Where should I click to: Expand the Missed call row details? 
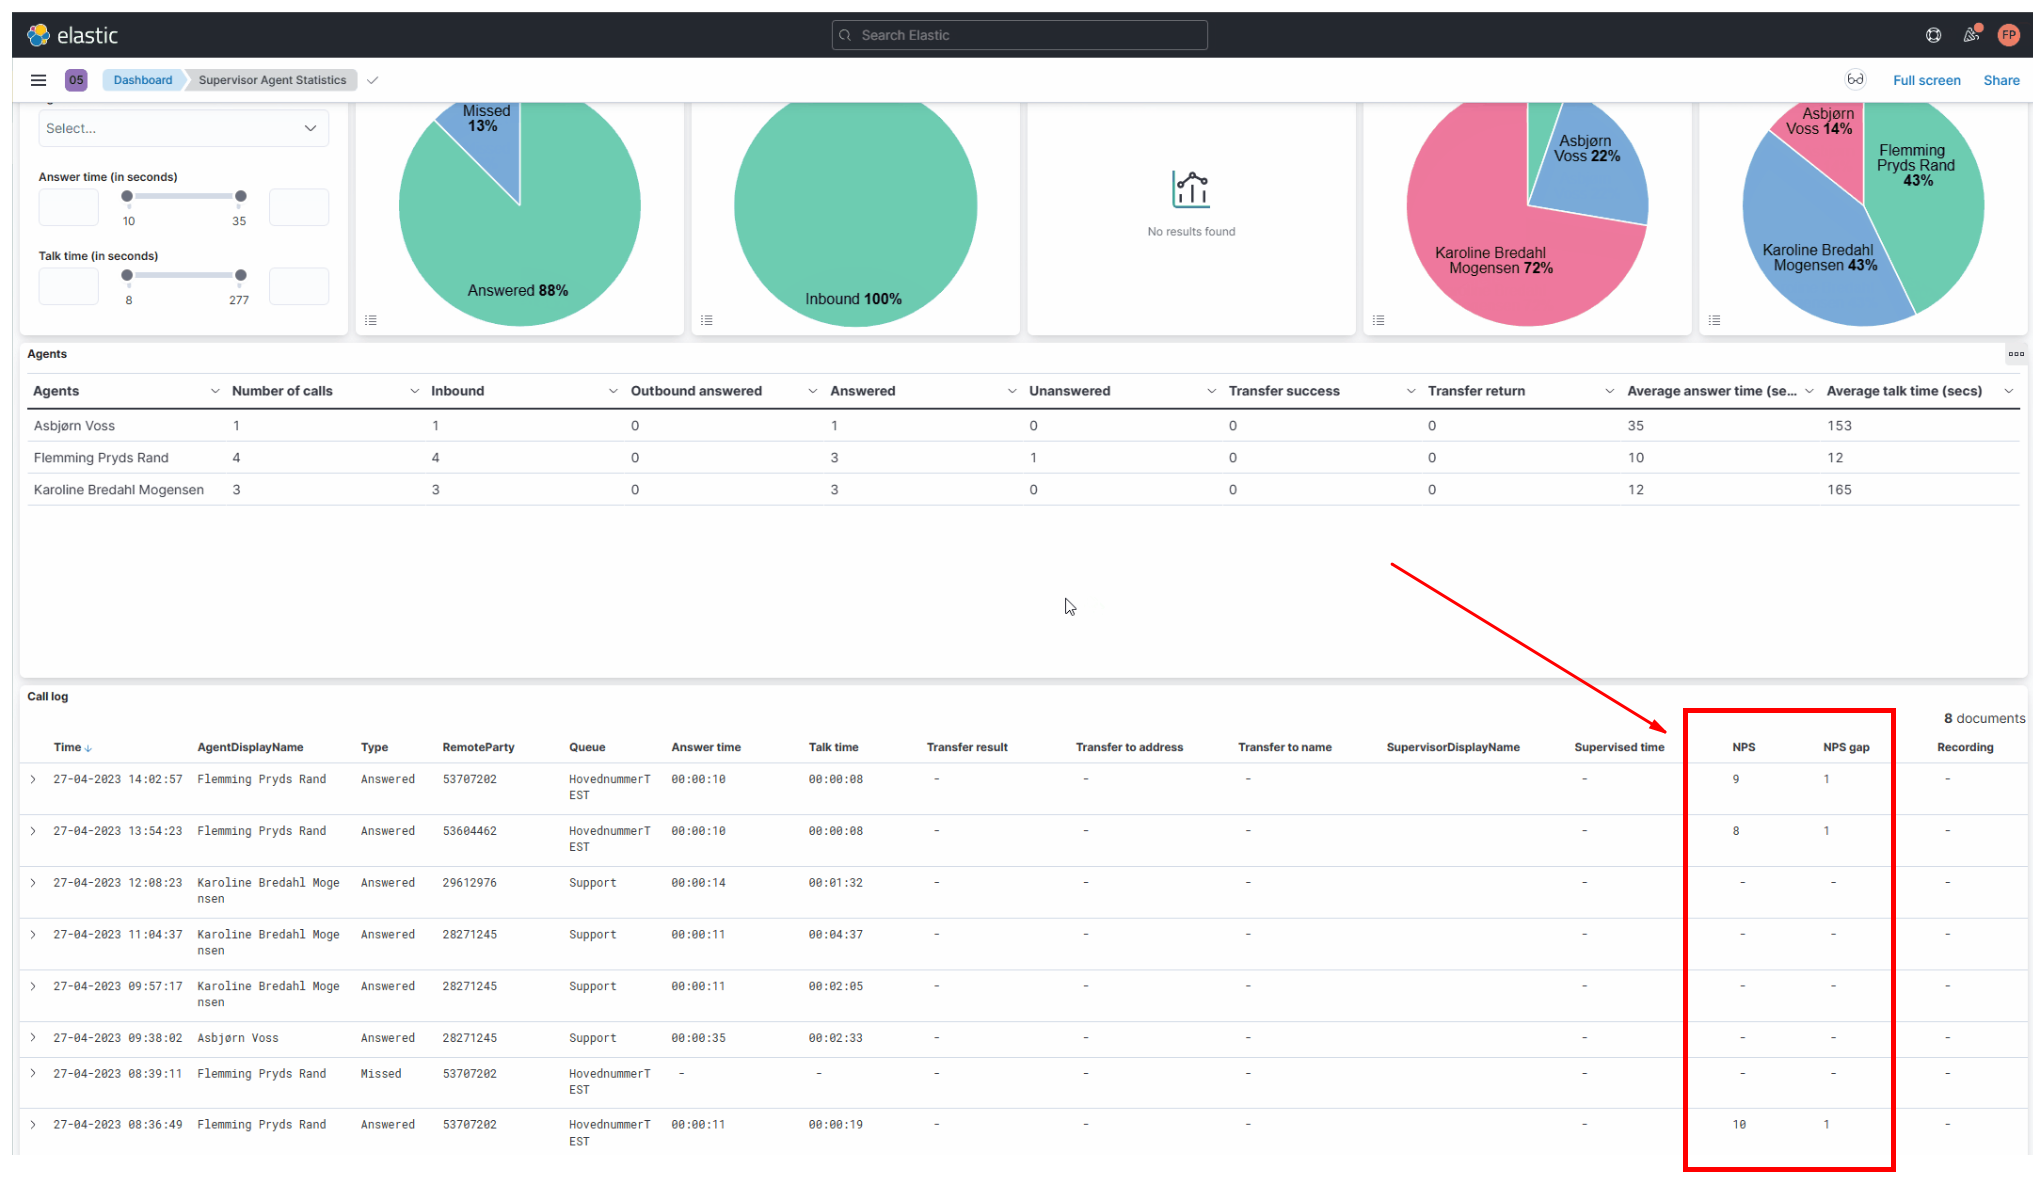(33, 1073)
